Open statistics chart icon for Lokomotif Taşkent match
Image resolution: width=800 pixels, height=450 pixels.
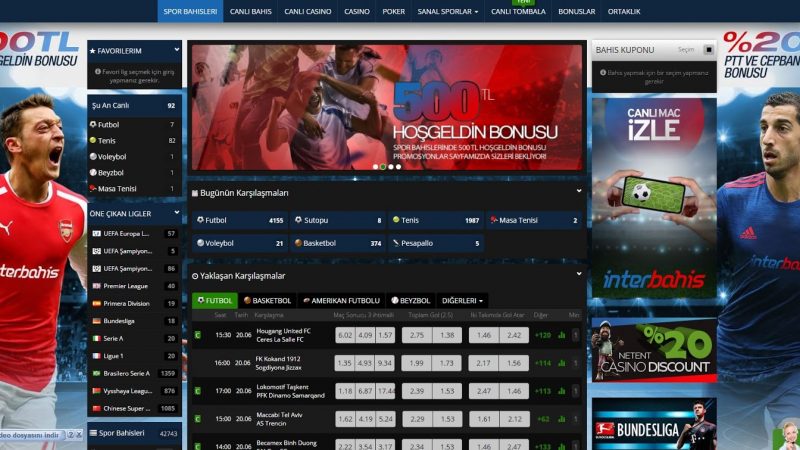coord(562,391)
